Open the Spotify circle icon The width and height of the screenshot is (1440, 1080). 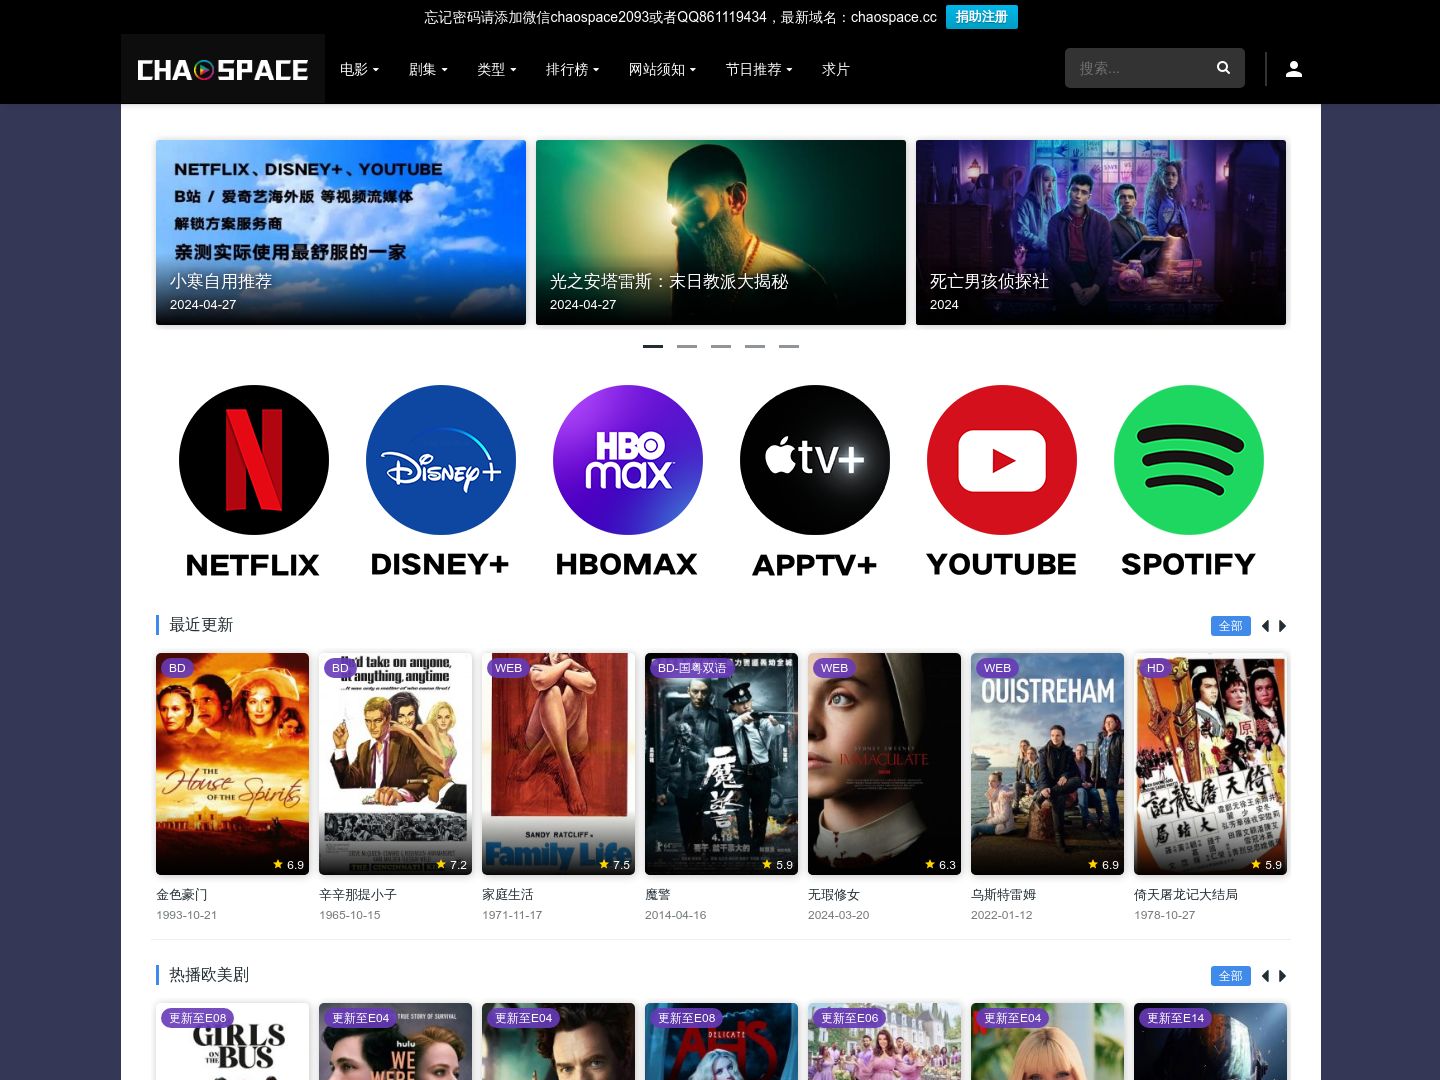1189,460
